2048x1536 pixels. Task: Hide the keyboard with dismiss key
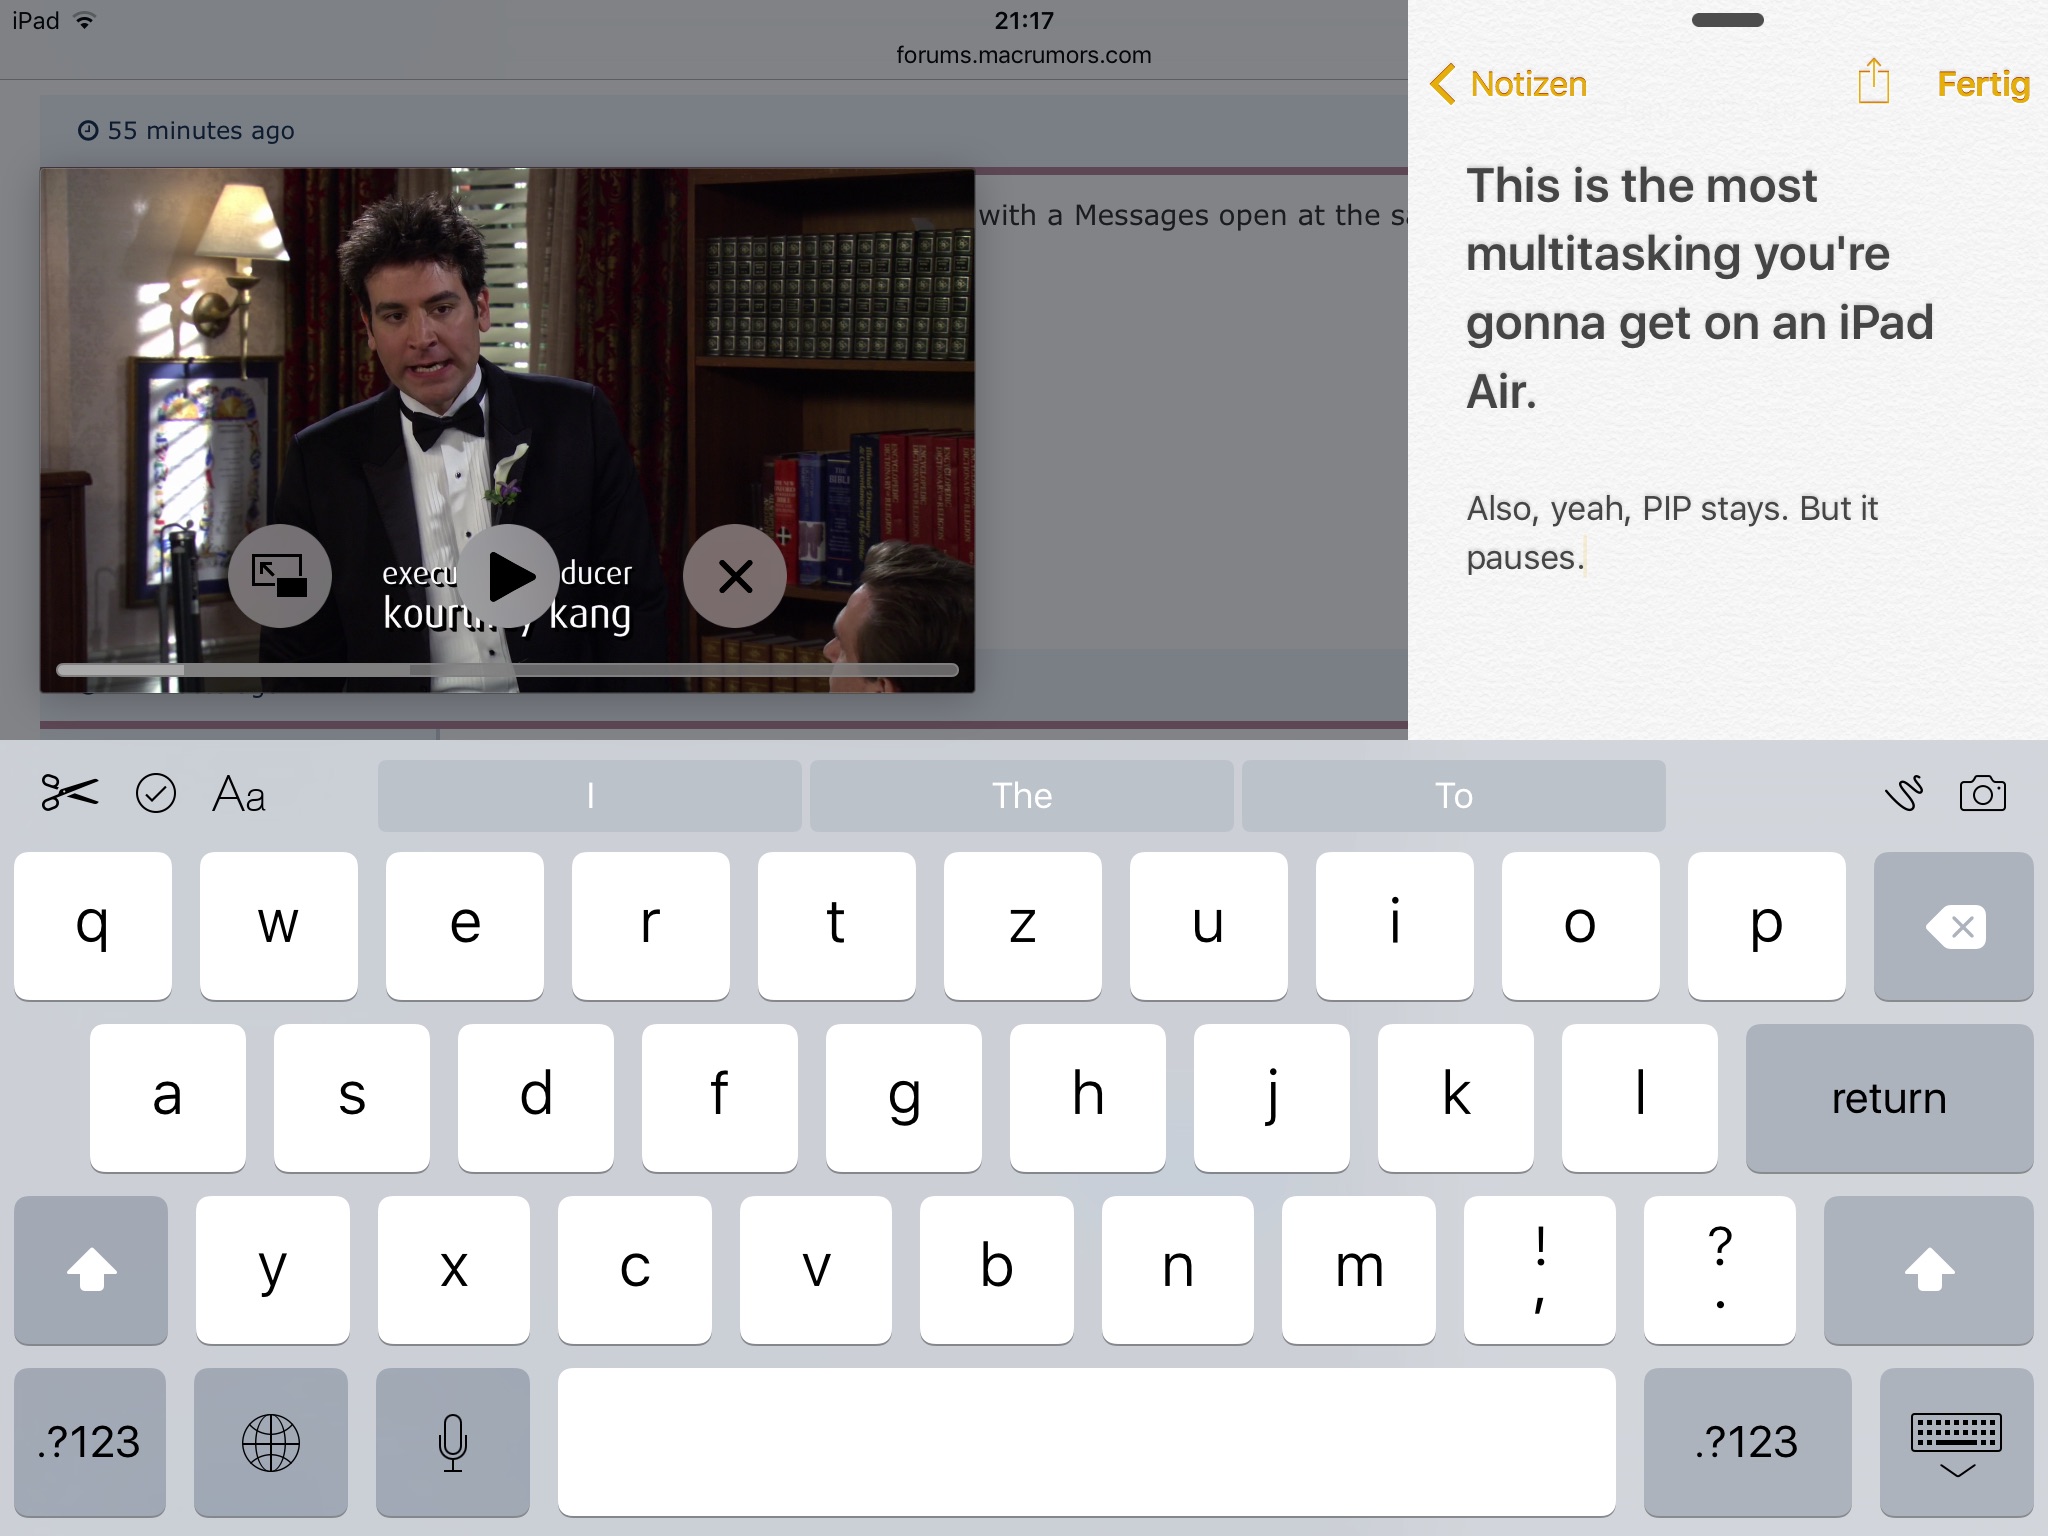pos(1956,1442)
